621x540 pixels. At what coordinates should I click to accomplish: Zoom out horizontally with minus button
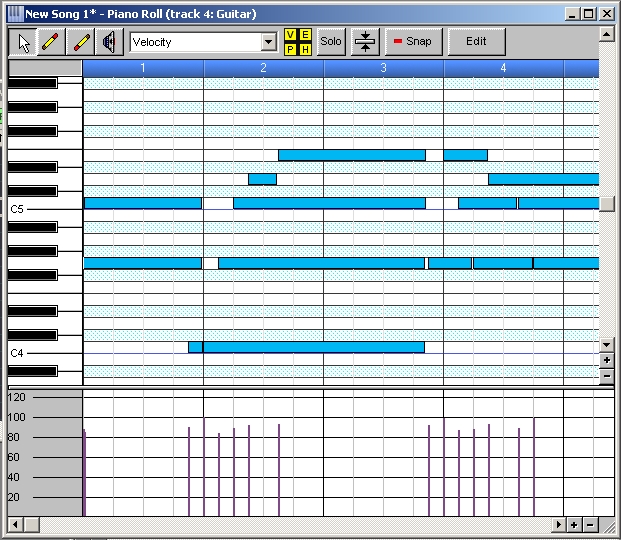590,525
